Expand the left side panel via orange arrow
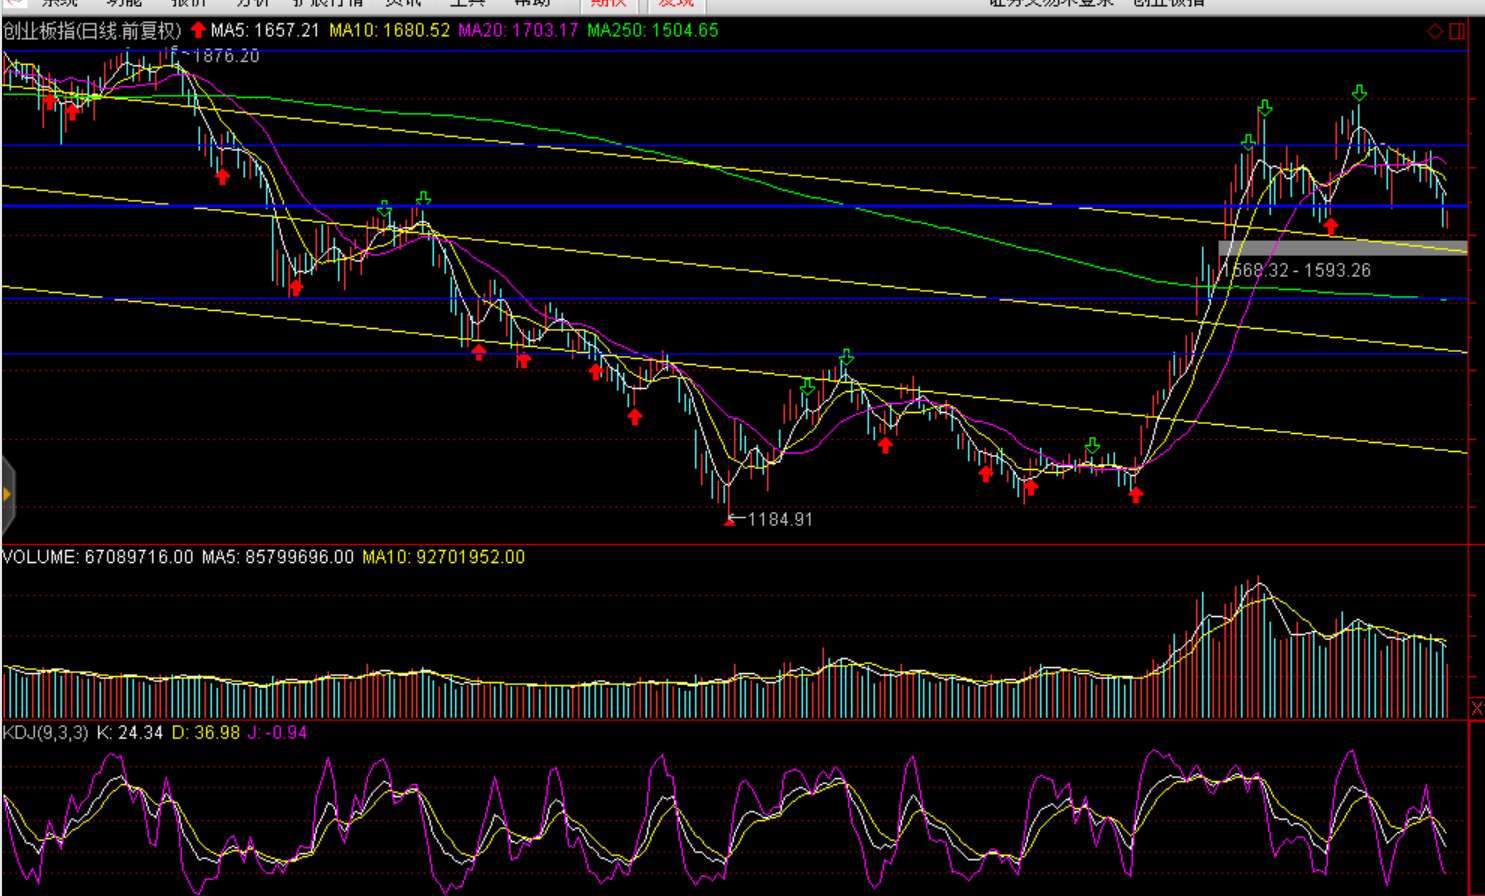The height and width of the screenshot is (896, 1485). [x=7, y=494]
